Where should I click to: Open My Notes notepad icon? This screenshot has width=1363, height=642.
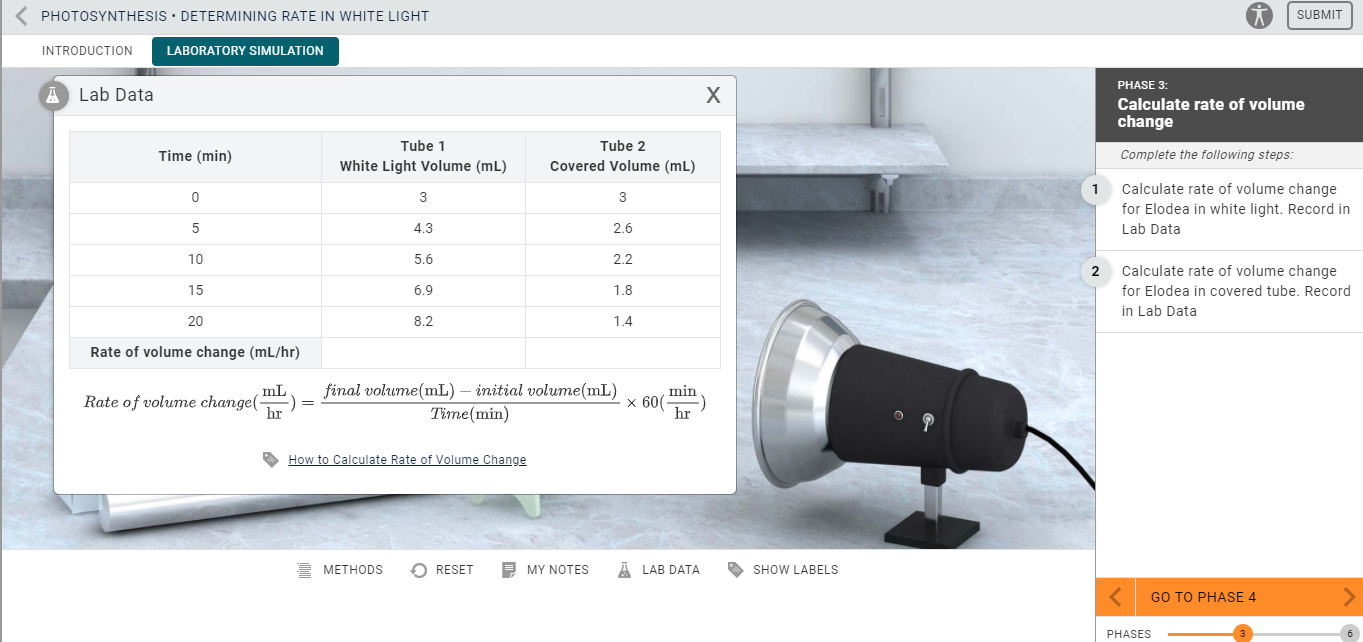(511, 569)
